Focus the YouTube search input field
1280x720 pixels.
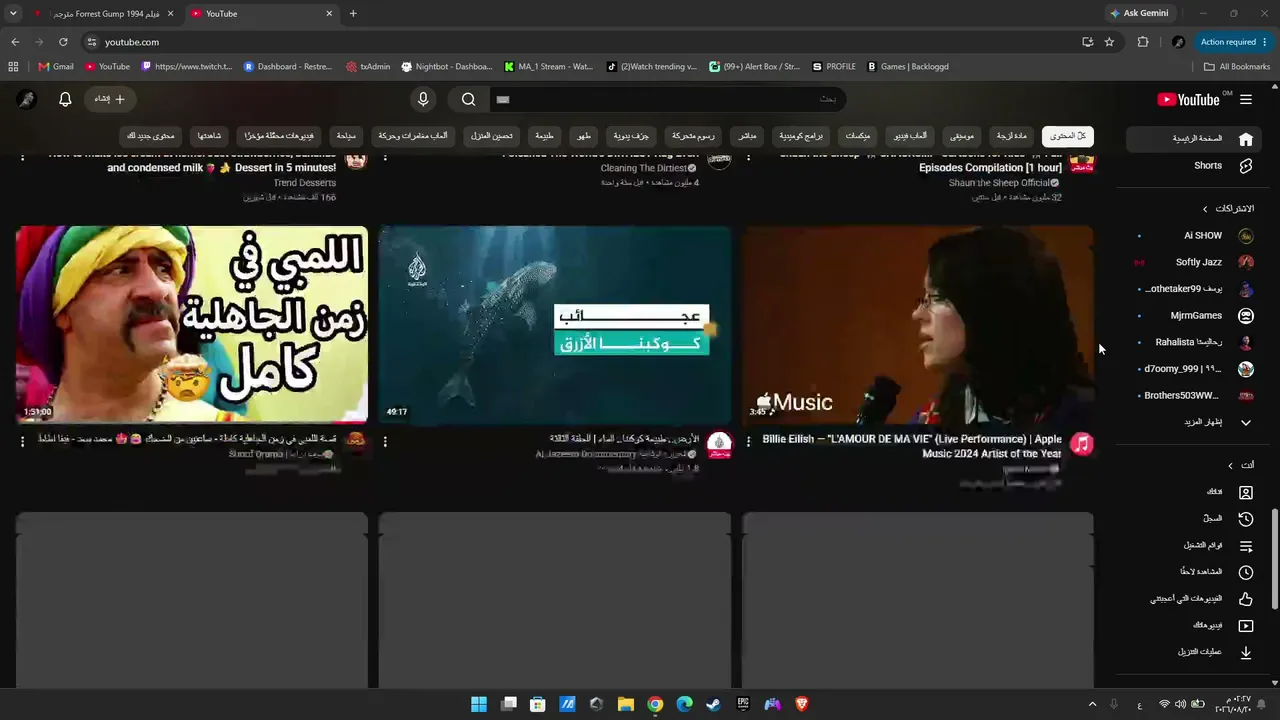click(666, 99)
